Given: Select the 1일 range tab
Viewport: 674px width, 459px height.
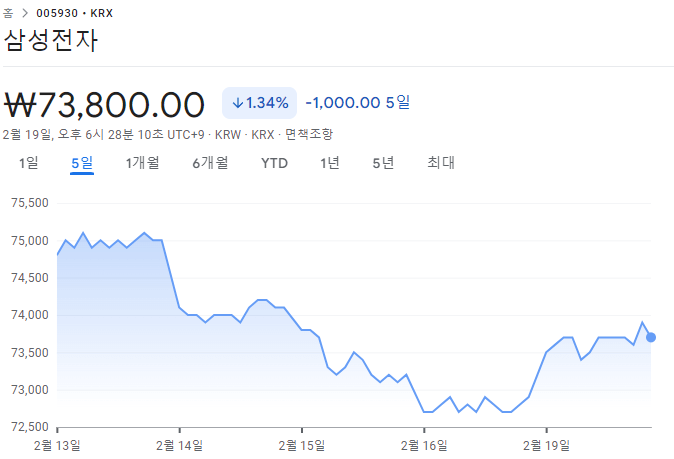Looking at the screenshot, I should 28,163.
